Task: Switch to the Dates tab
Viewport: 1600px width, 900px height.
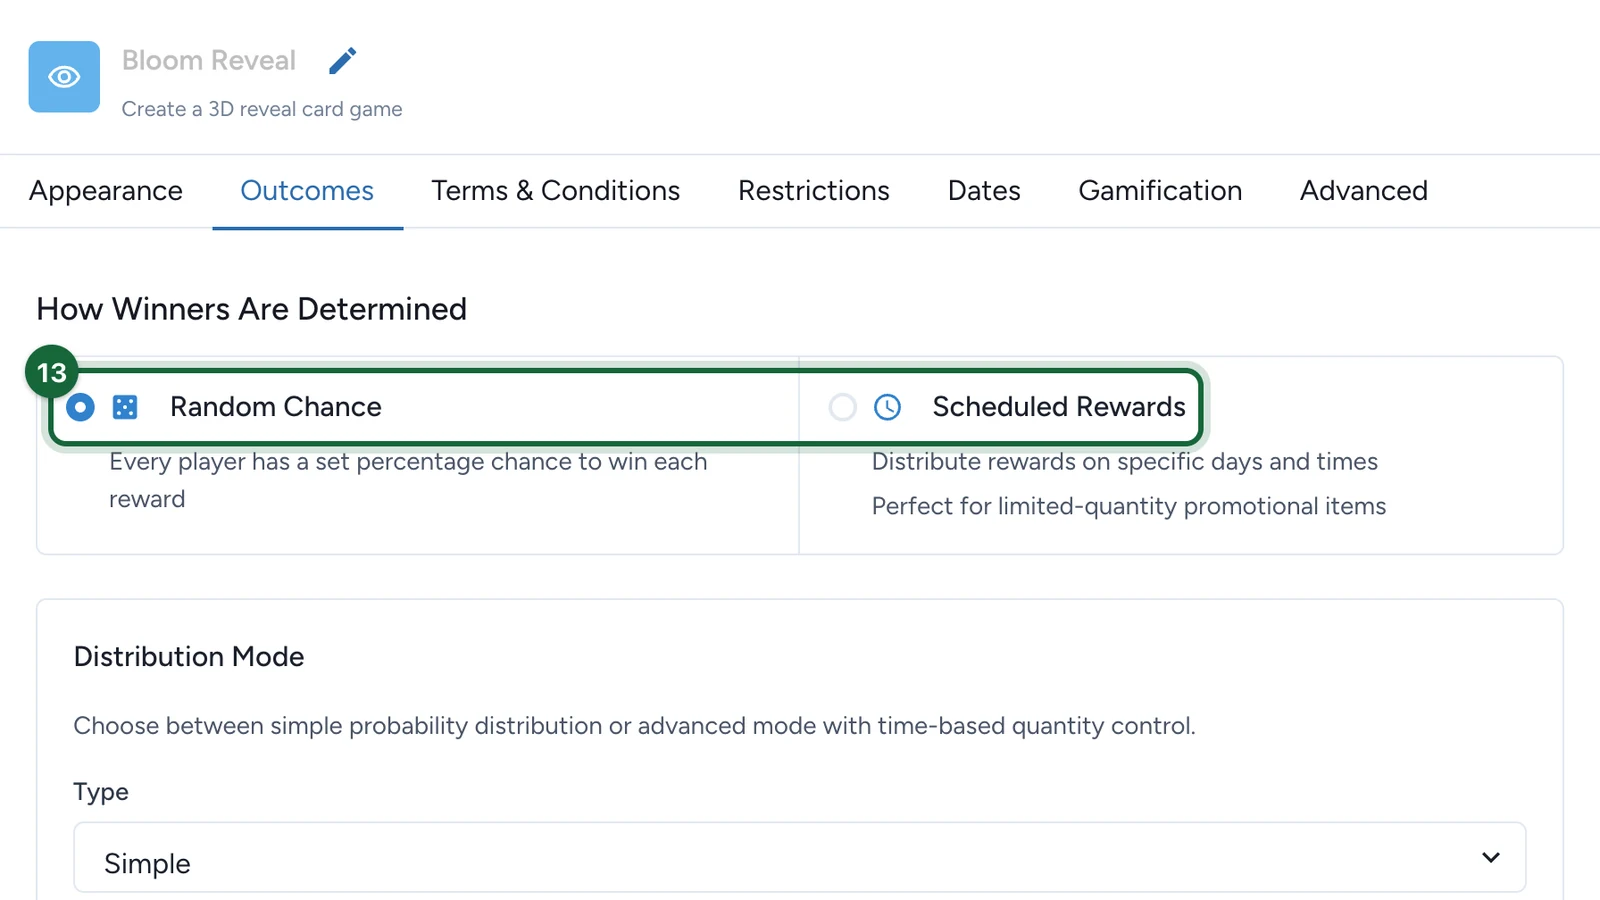Action: tap(984, 191)
